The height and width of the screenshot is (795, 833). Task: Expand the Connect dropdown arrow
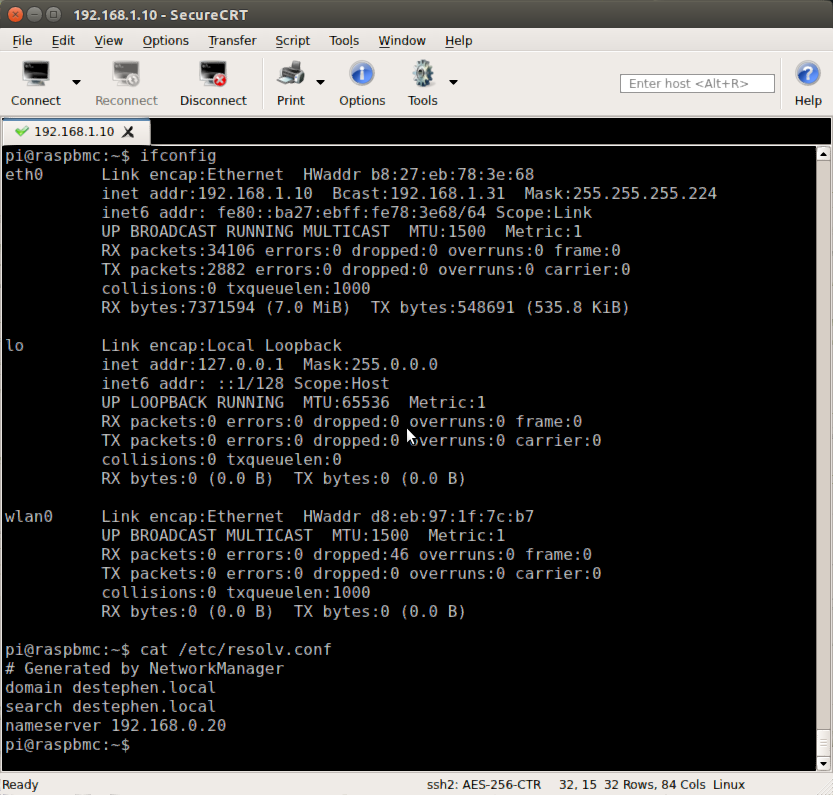click(x=76, y=82)
